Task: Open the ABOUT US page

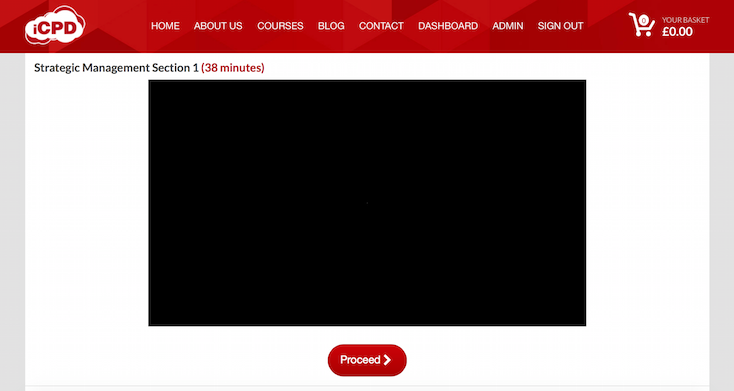Action: [218, 26]
